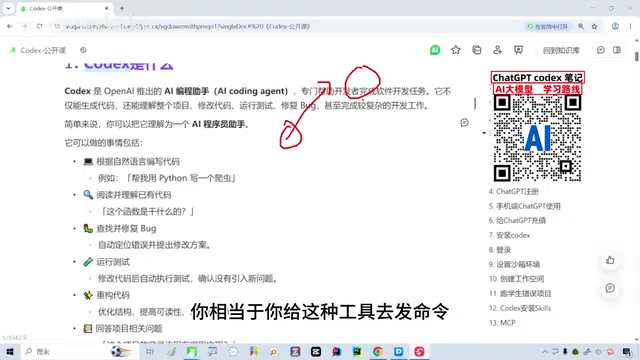Jump to outline item 5. 手机端ChatGPT使用
640x360 pixels.
tap(524, 206)
